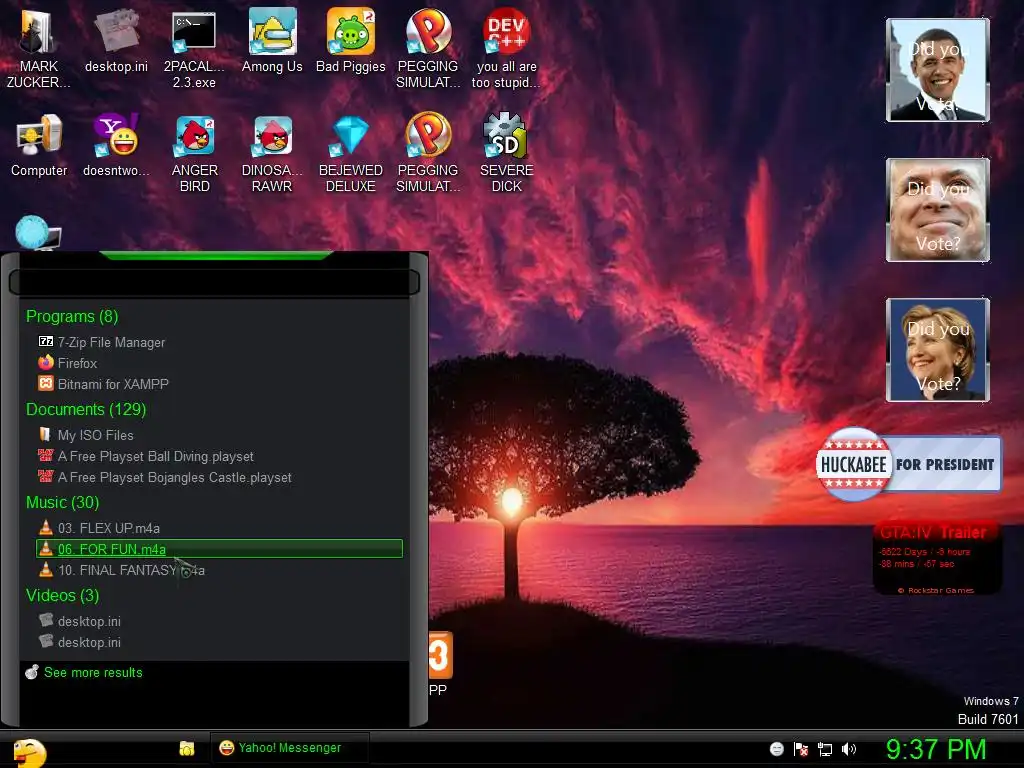Click the Hillary Clinton 'Did you Vote?' gadget
1024x768 pixels.
938,349
